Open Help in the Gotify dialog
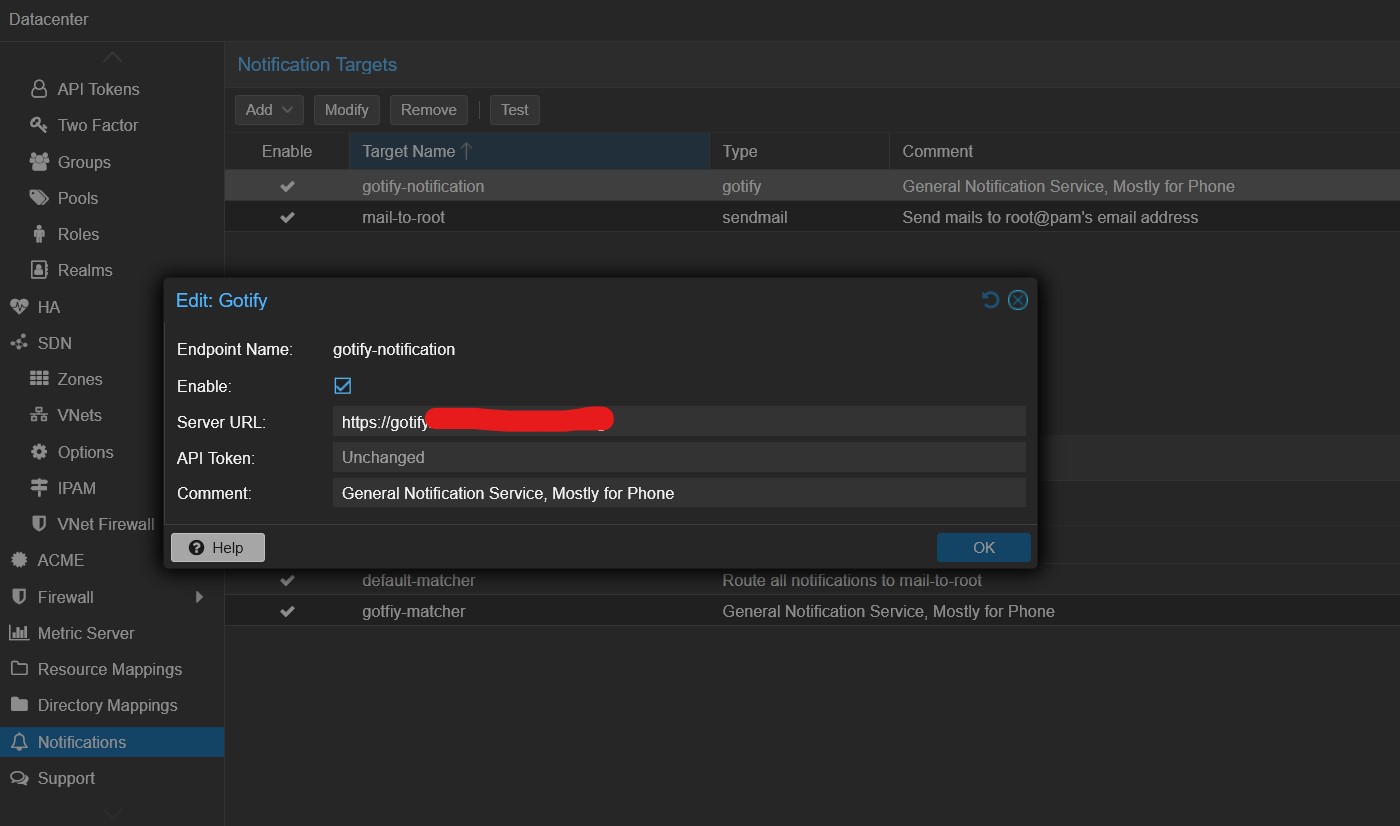This screenshot has width=1400, height=826. click(218, 547)
